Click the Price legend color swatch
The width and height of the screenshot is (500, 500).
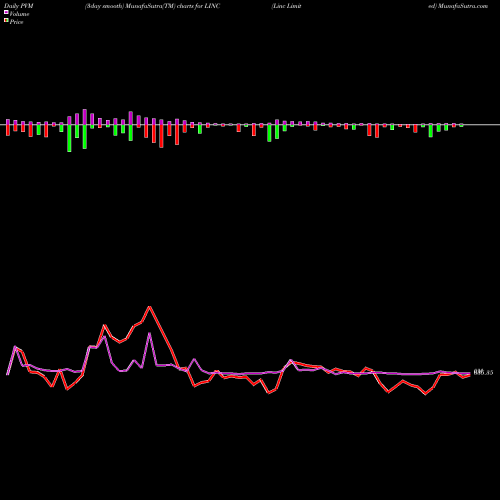coord(6,21)
